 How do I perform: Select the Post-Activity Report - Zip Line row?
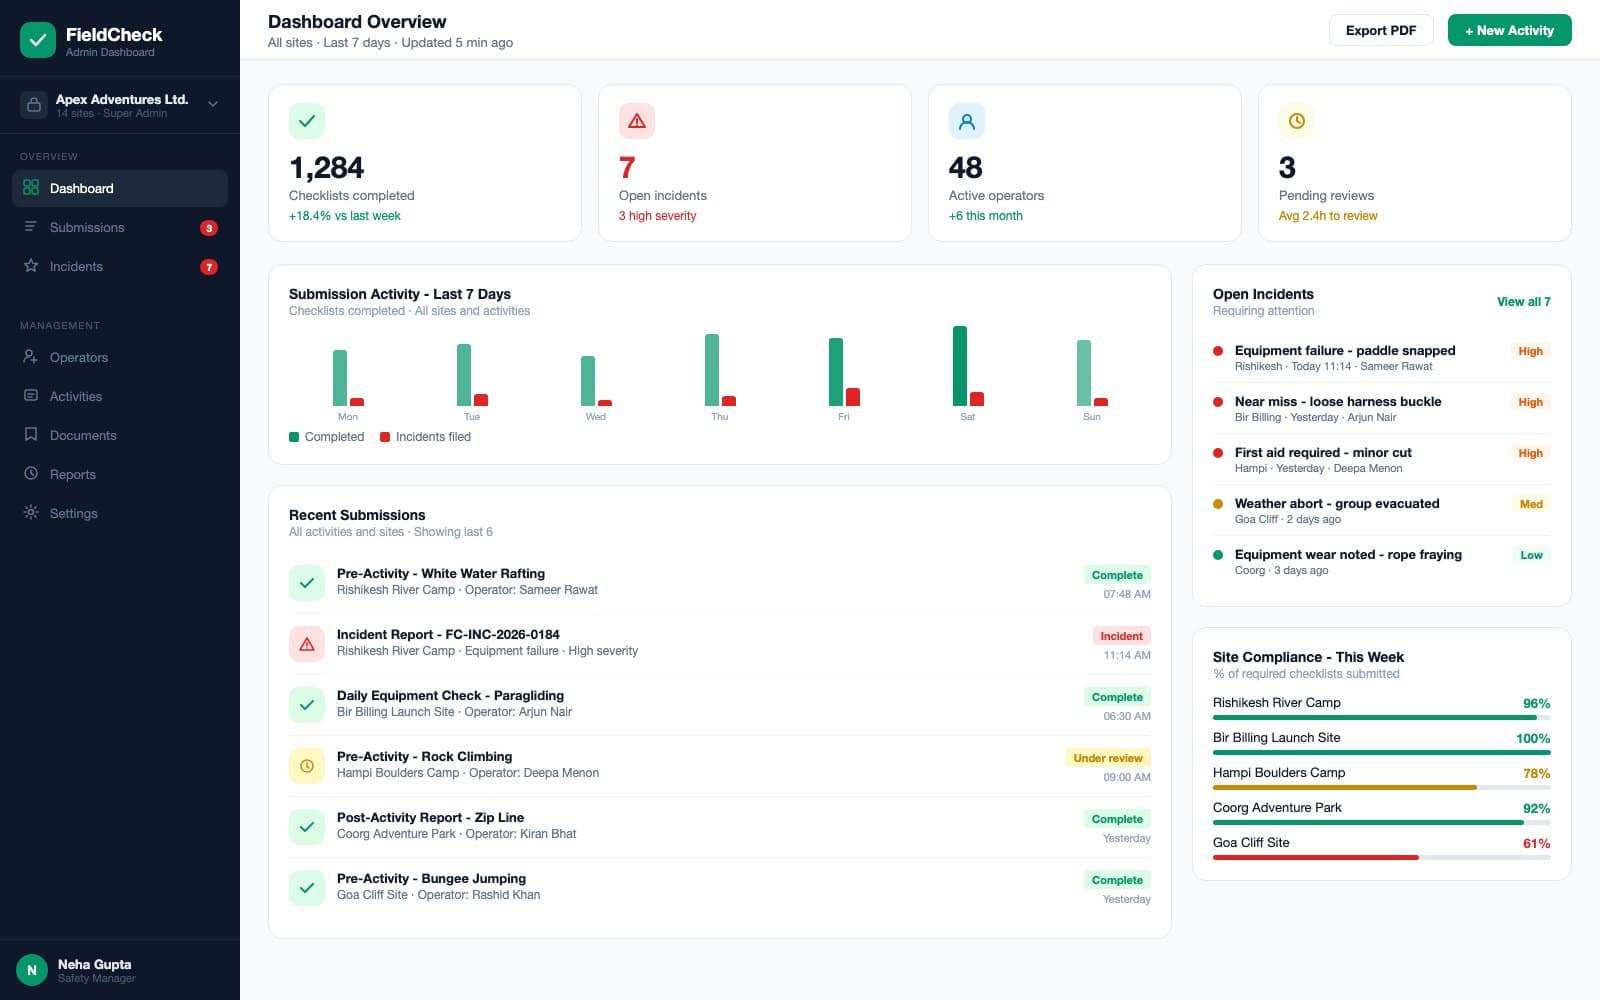(x=720, y=826)
